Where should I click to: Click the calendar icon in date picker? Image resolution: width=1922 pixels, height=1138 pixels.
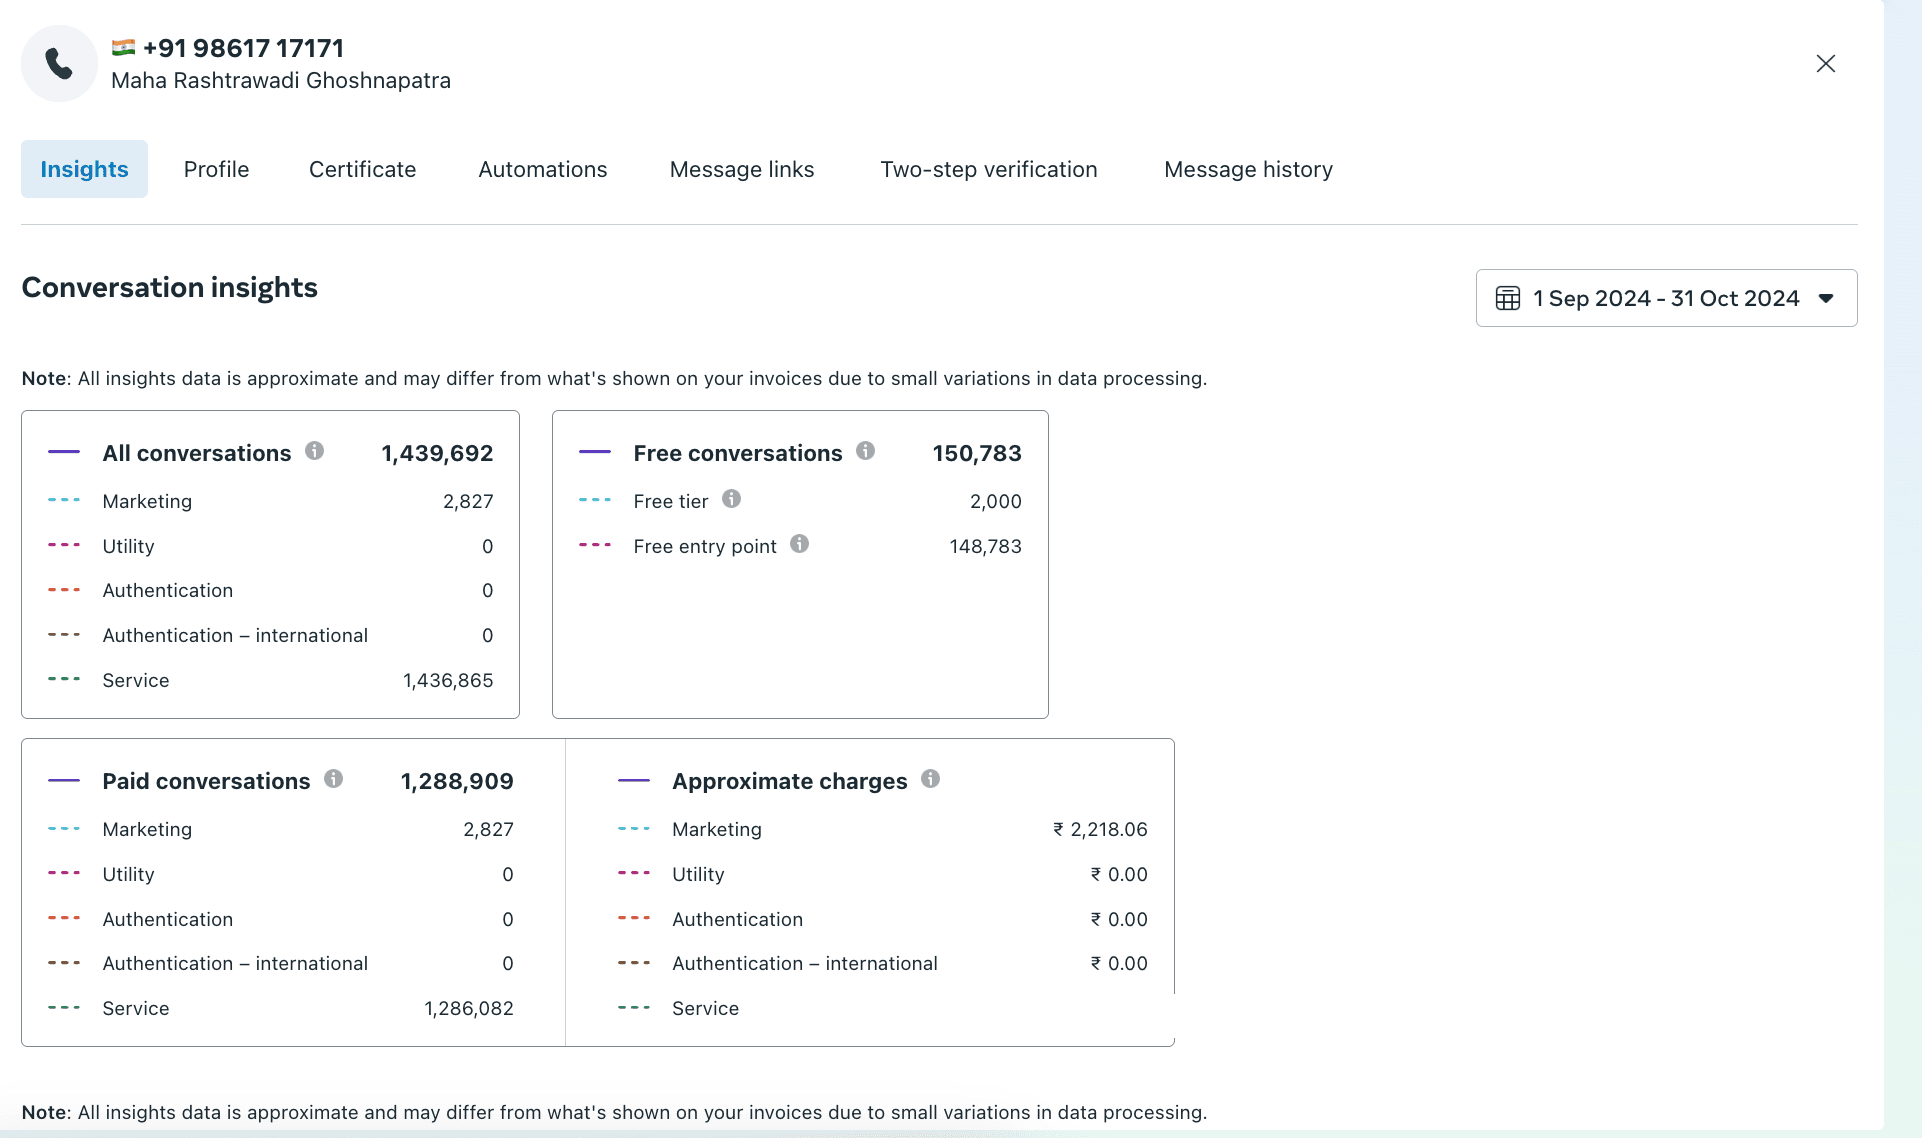pyautogui.click(x=1507, y=298)
